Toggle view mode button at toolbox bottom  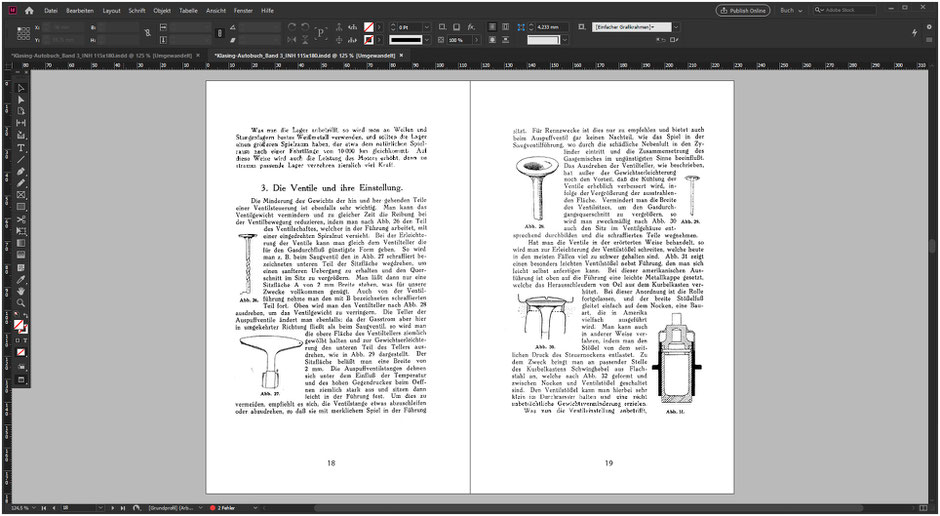point(21,380)
